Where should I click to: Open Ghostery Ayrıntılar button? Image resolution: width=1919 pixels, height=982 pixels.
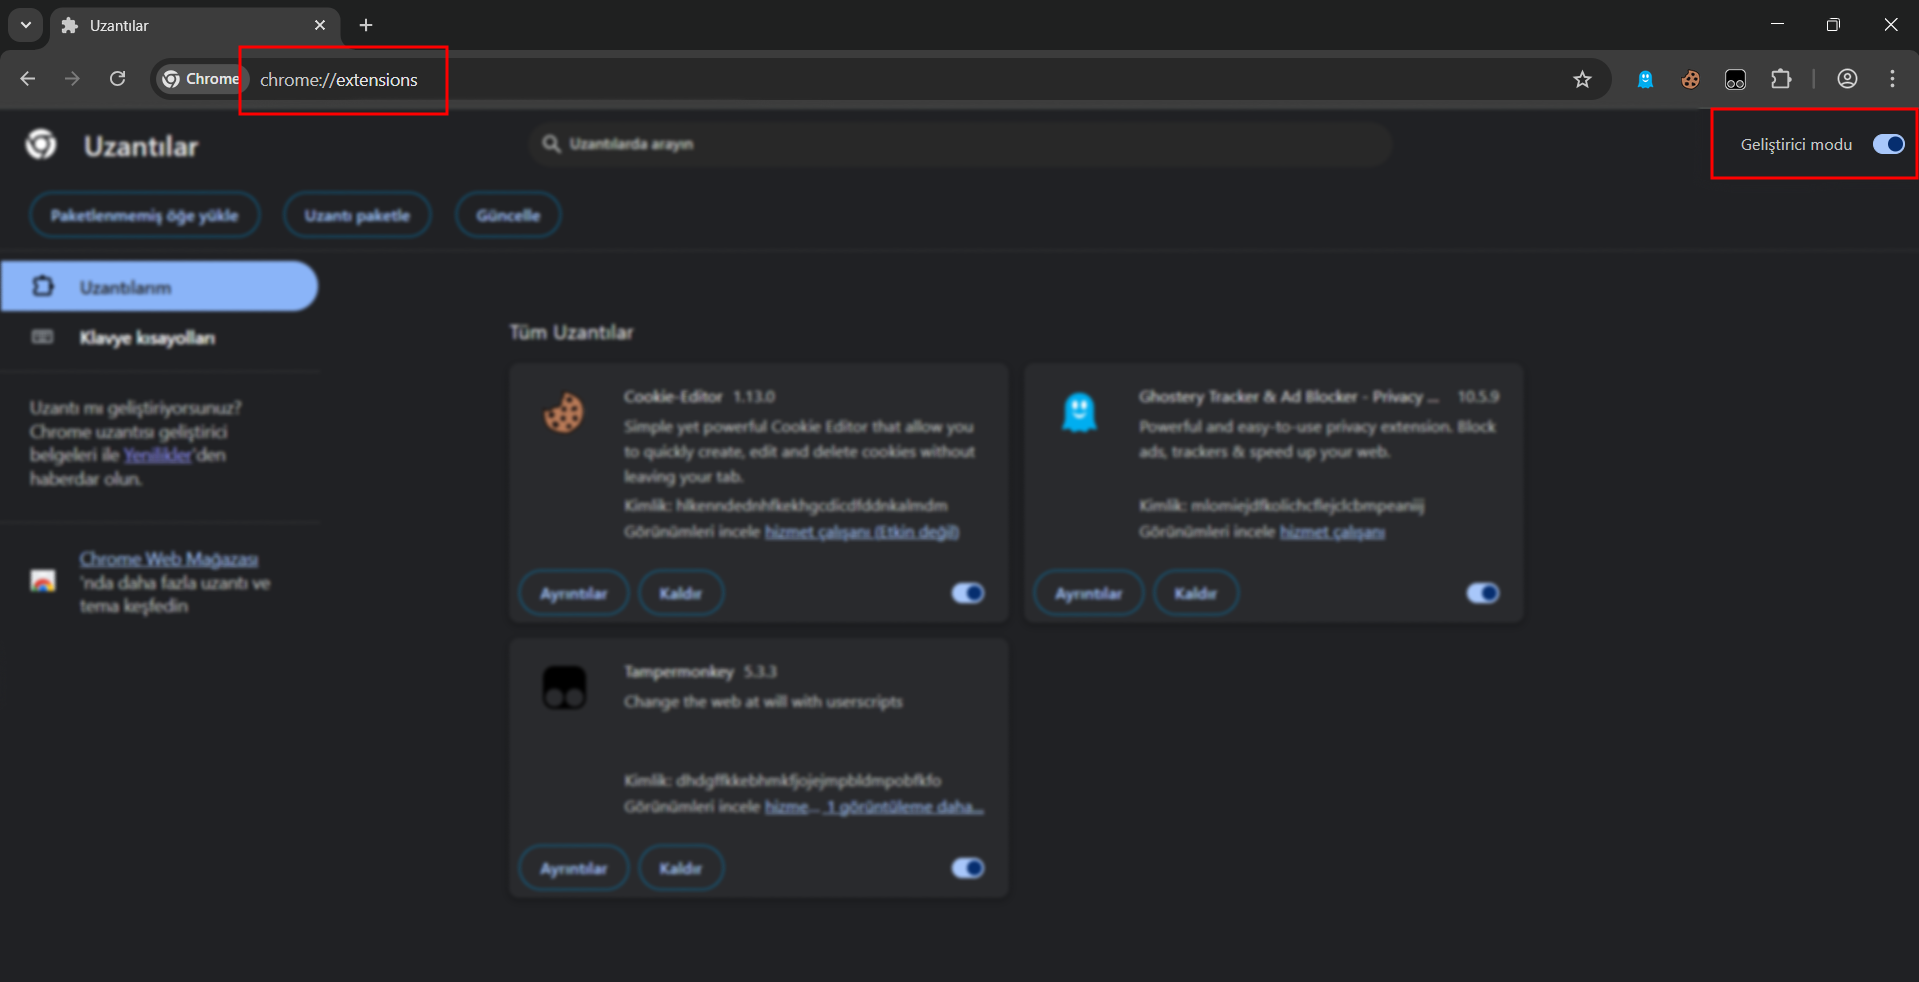[1089, 593]
